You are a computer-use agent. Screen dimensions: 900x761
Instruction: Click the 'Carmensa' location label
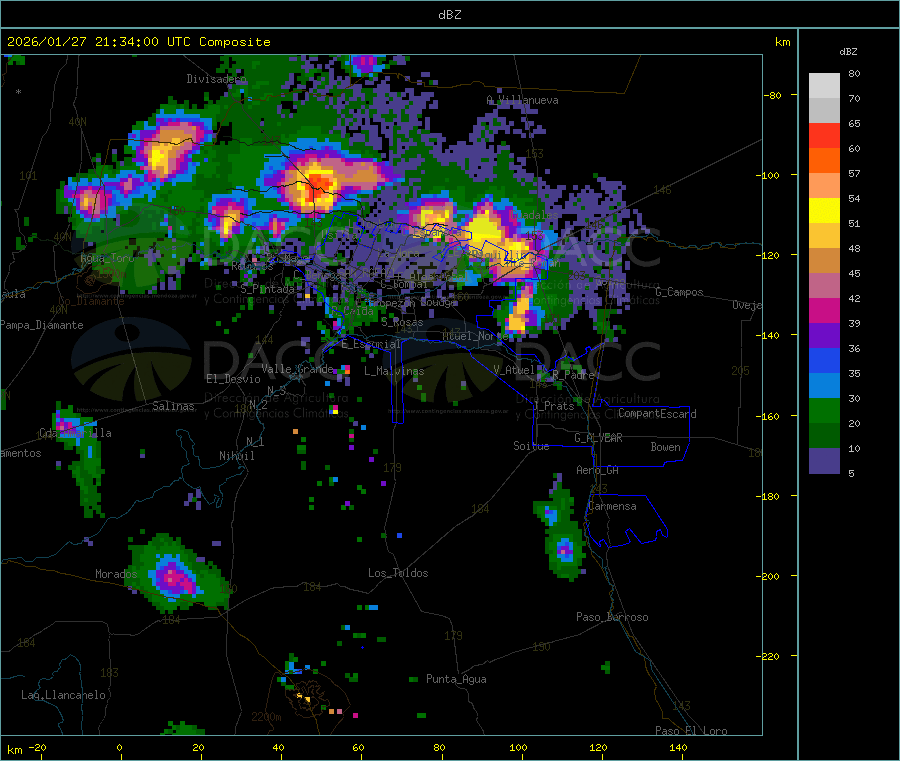coord(612,506)
